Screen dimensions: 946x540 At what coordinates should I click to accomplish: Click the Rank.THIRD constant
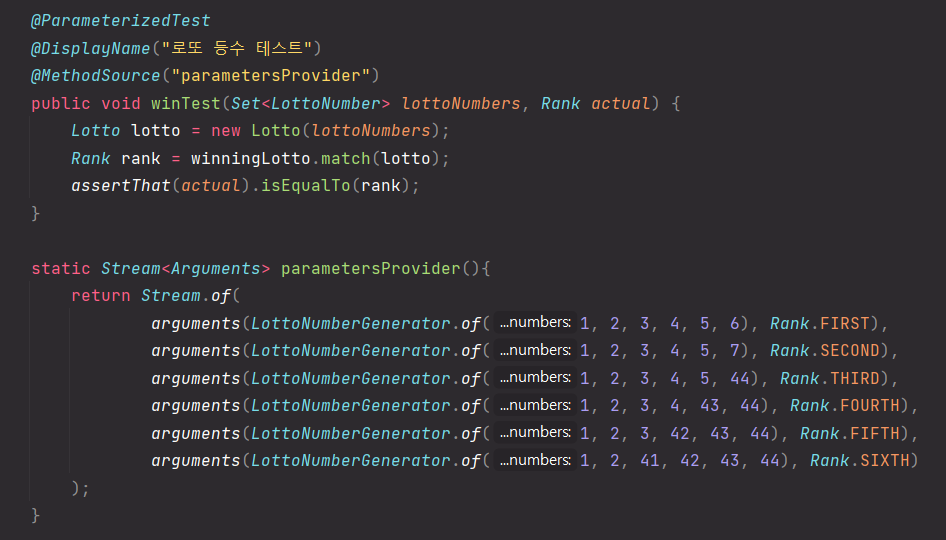830,378
